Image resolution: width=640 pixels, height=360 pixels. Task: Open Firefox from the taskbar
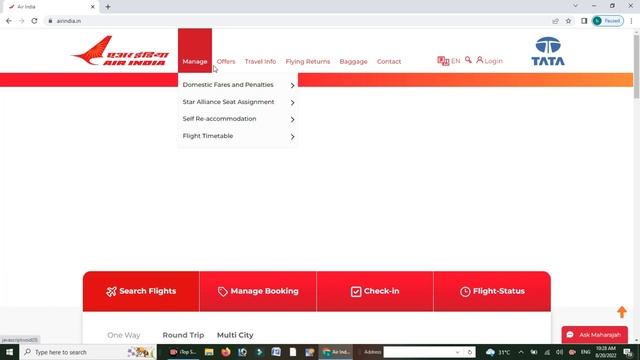tap(226, 352)
